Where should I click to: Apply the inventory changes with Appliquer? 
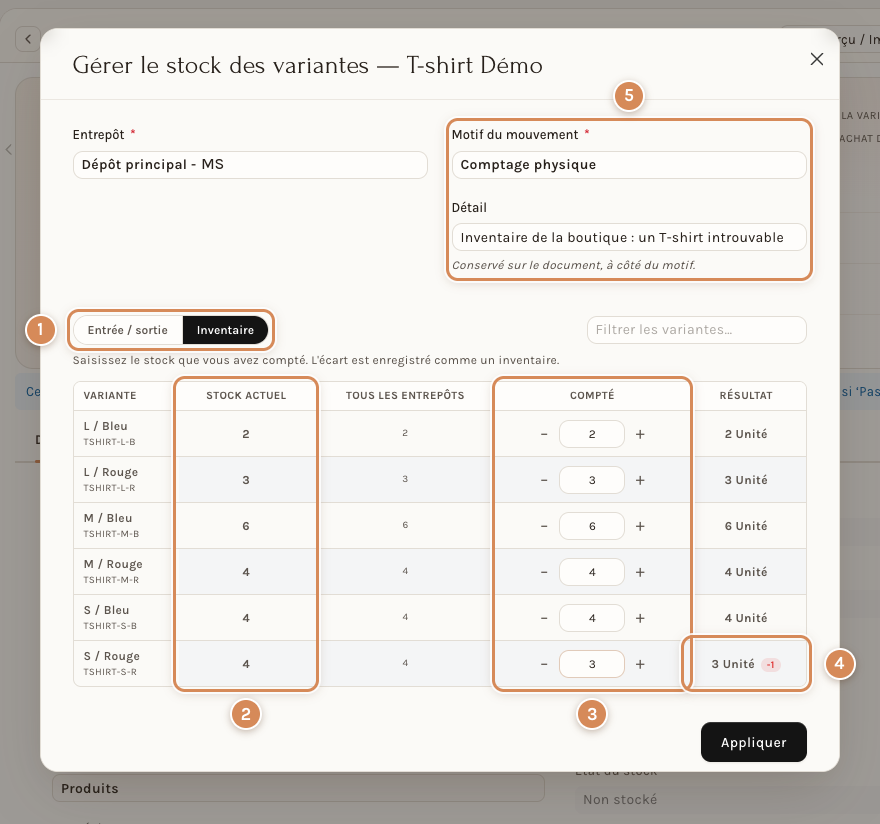pos(754,742)
